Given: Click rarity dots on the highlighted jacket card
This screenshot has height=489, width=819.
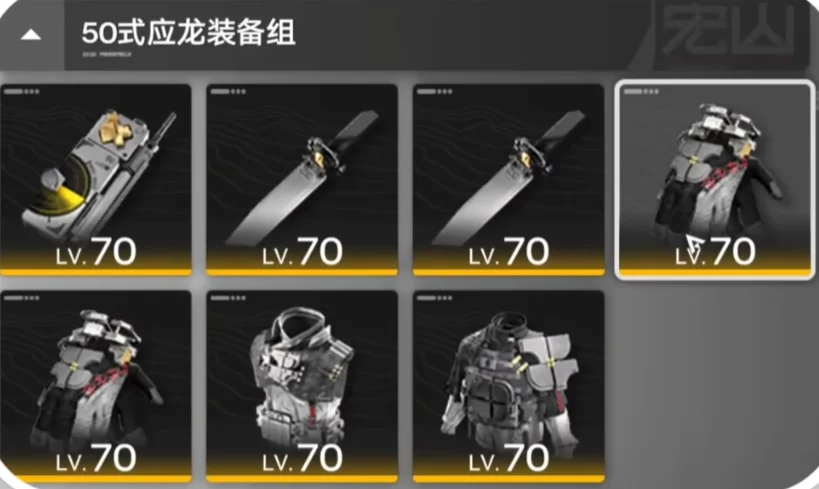Looking at the screenshot, I should pos(641,91).
